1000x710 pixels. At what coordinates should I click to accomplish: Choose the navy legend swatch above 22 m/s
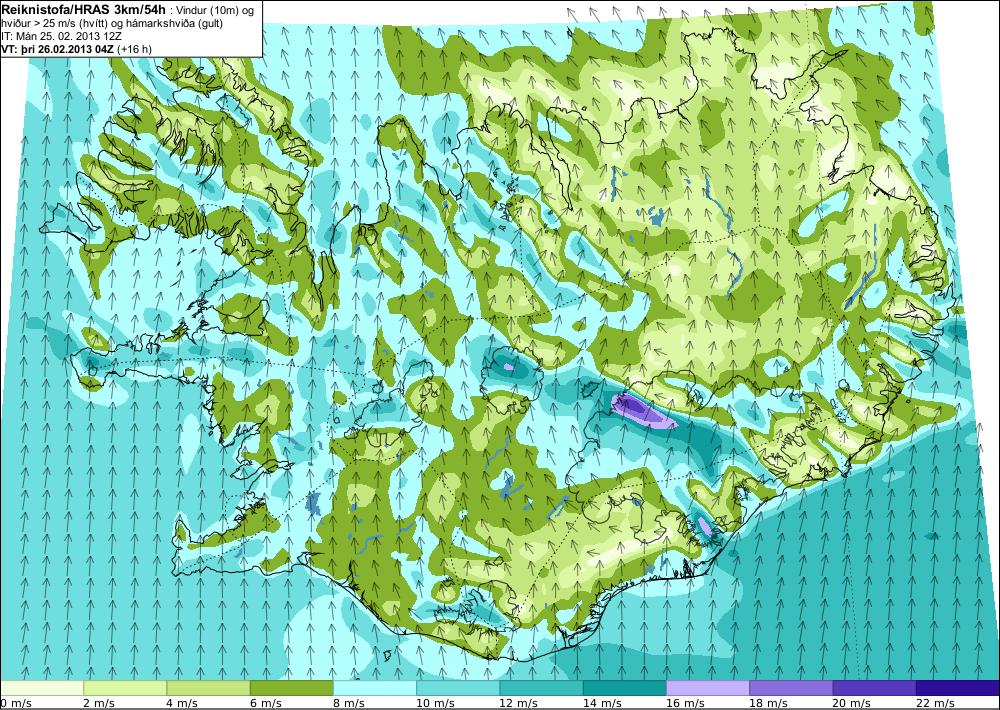[x=958, y=688]
